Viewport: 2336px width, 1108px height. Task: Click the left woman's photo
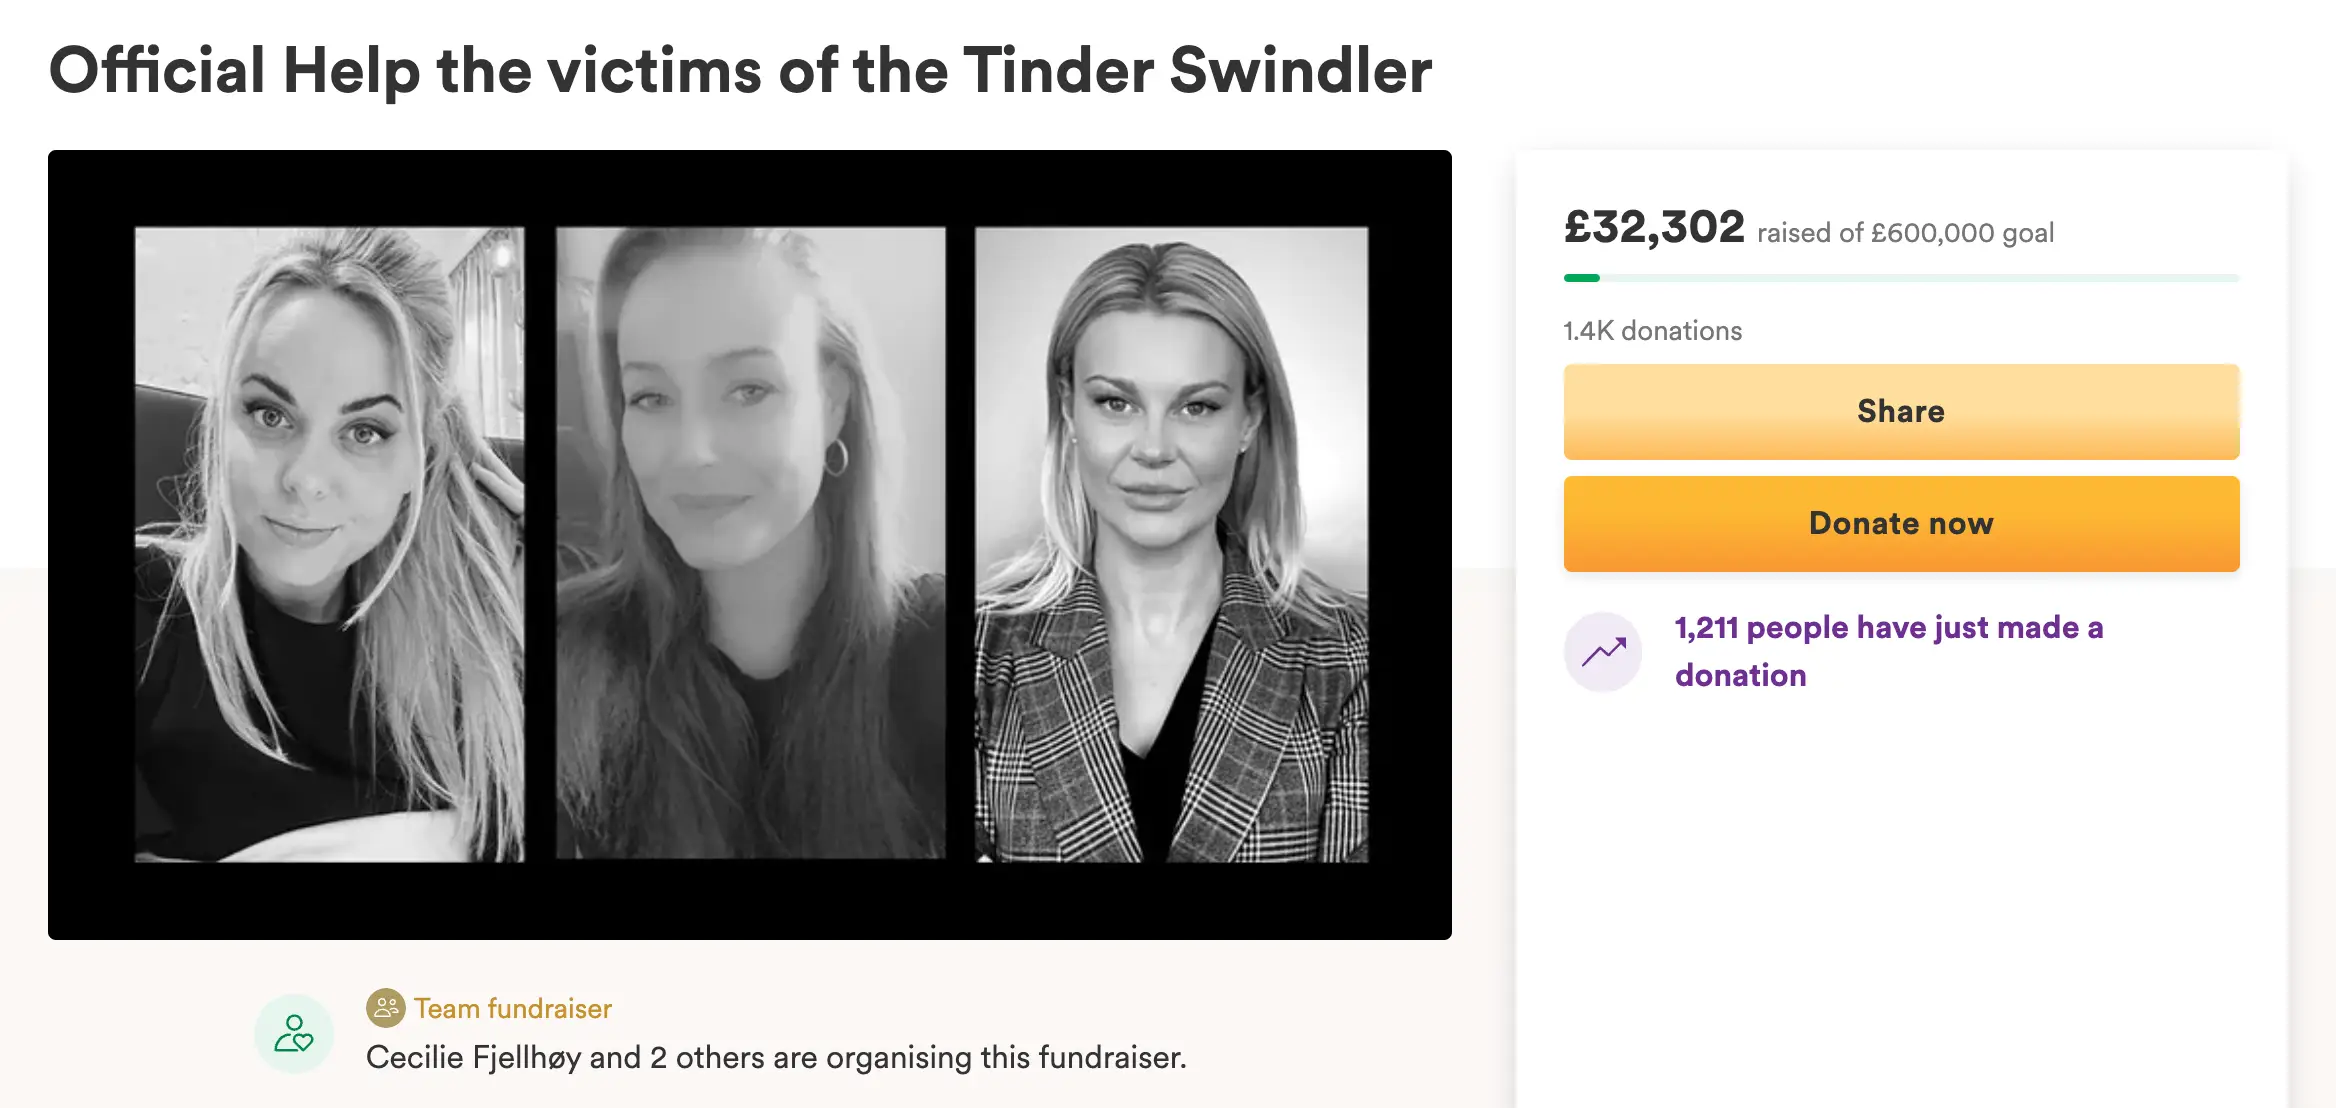point(329,544)
